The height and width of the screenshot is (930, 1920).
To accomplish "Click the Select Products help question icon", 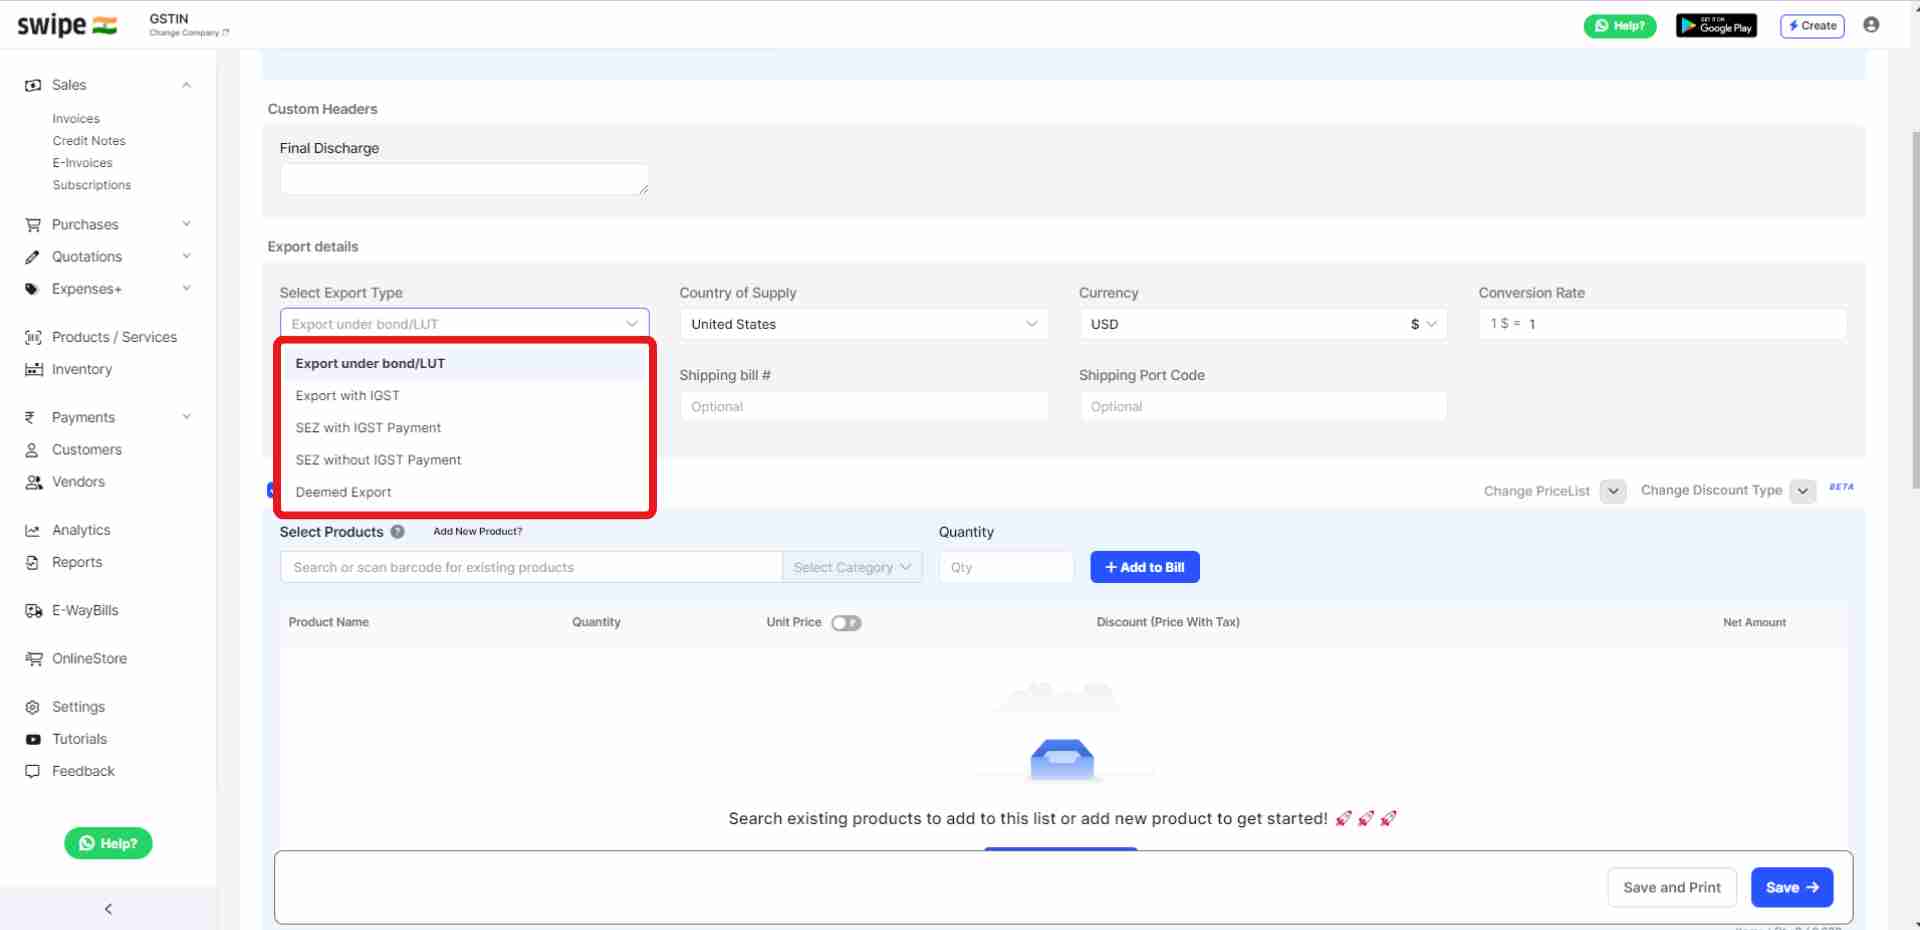I will click(x=397, y=532).
